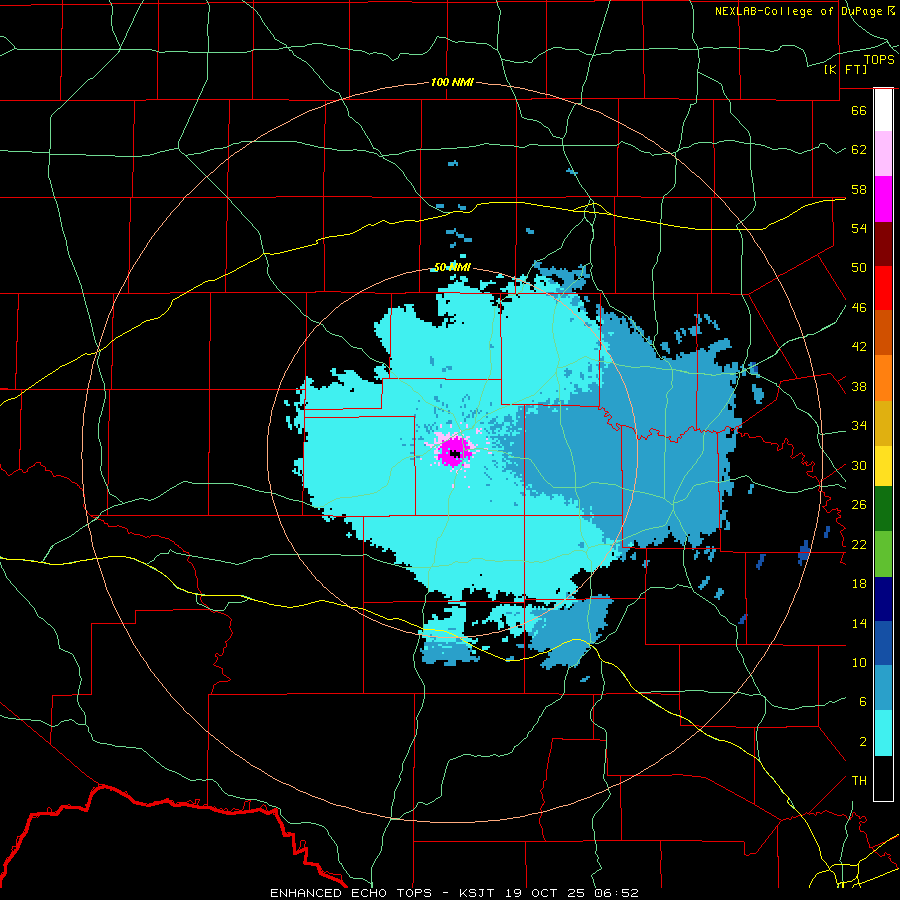Image resolution: width=900 pixels, height=900 pixels.
Task: Click the gold 34-38 legend swatch
Action: [883, 423]
